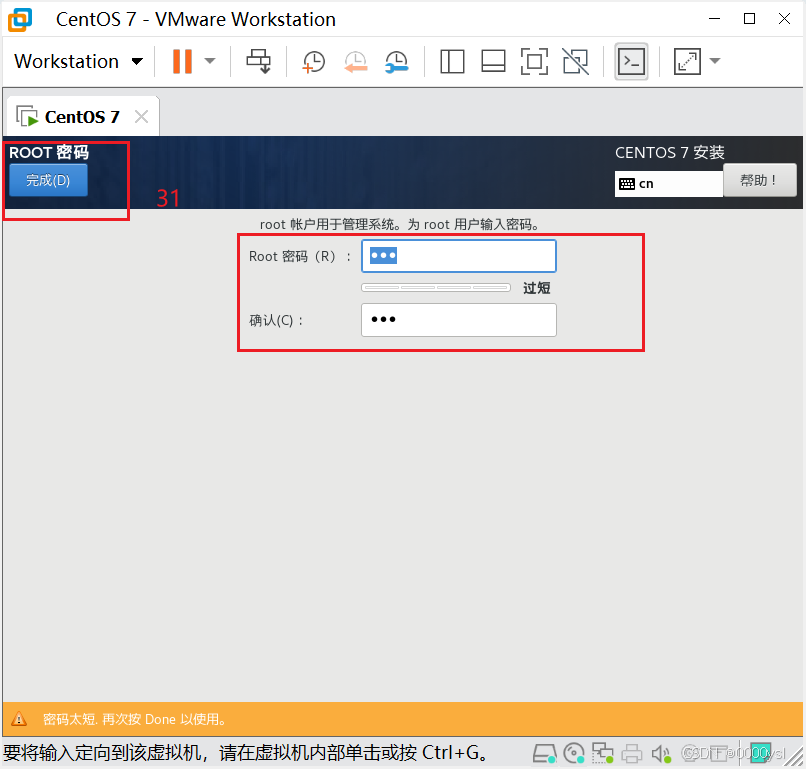Open the snapshot manager

coord(396,62)
